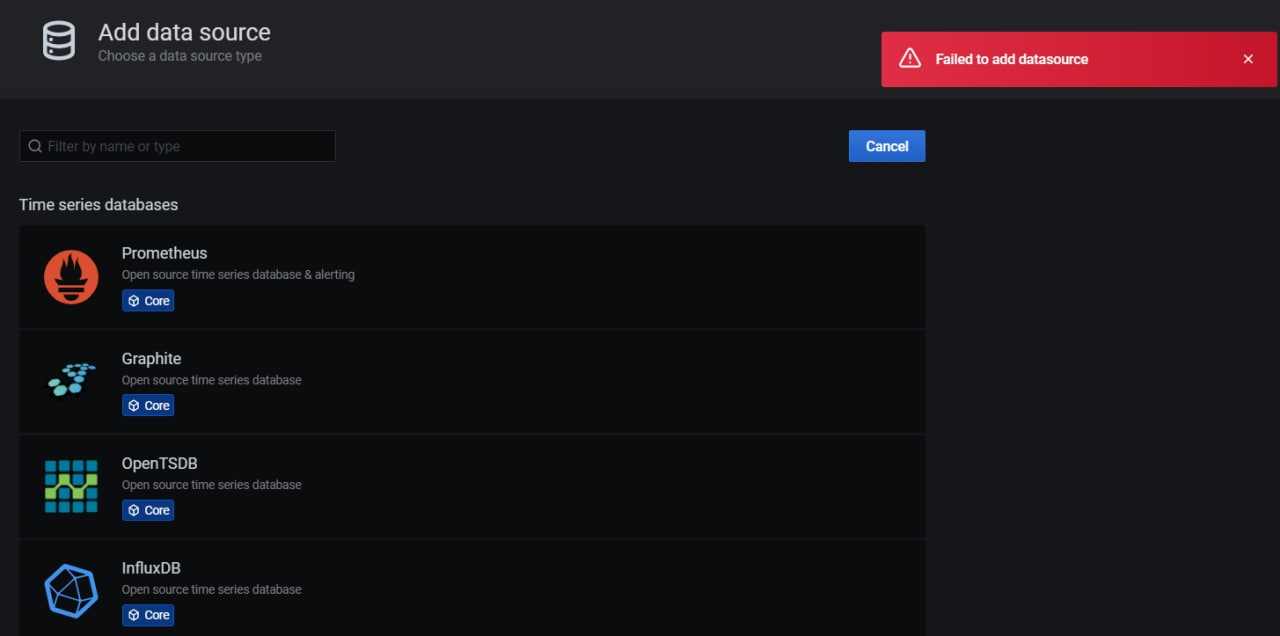
Task: Select the InfluxDB data source title
Action: tap(151, 568)
